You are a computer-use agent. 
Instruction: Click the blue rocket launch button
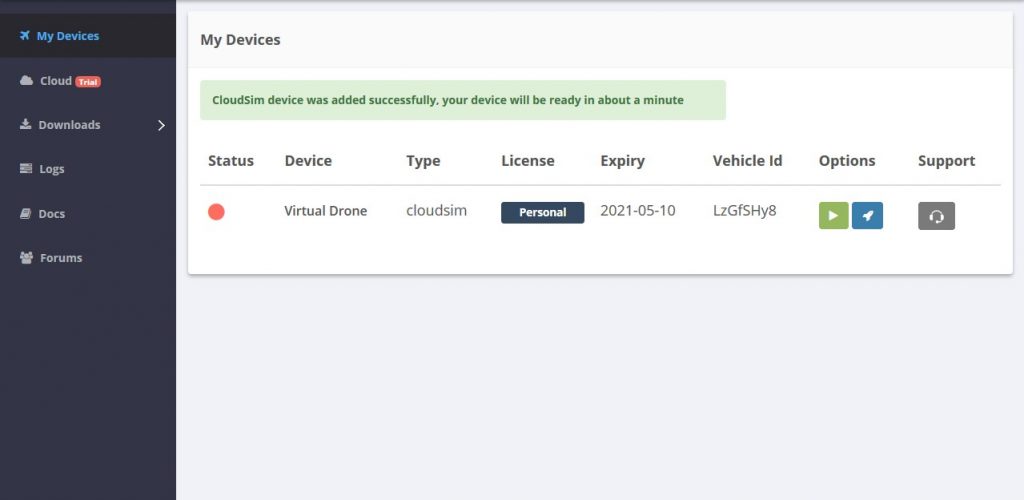tap(867, 215)
